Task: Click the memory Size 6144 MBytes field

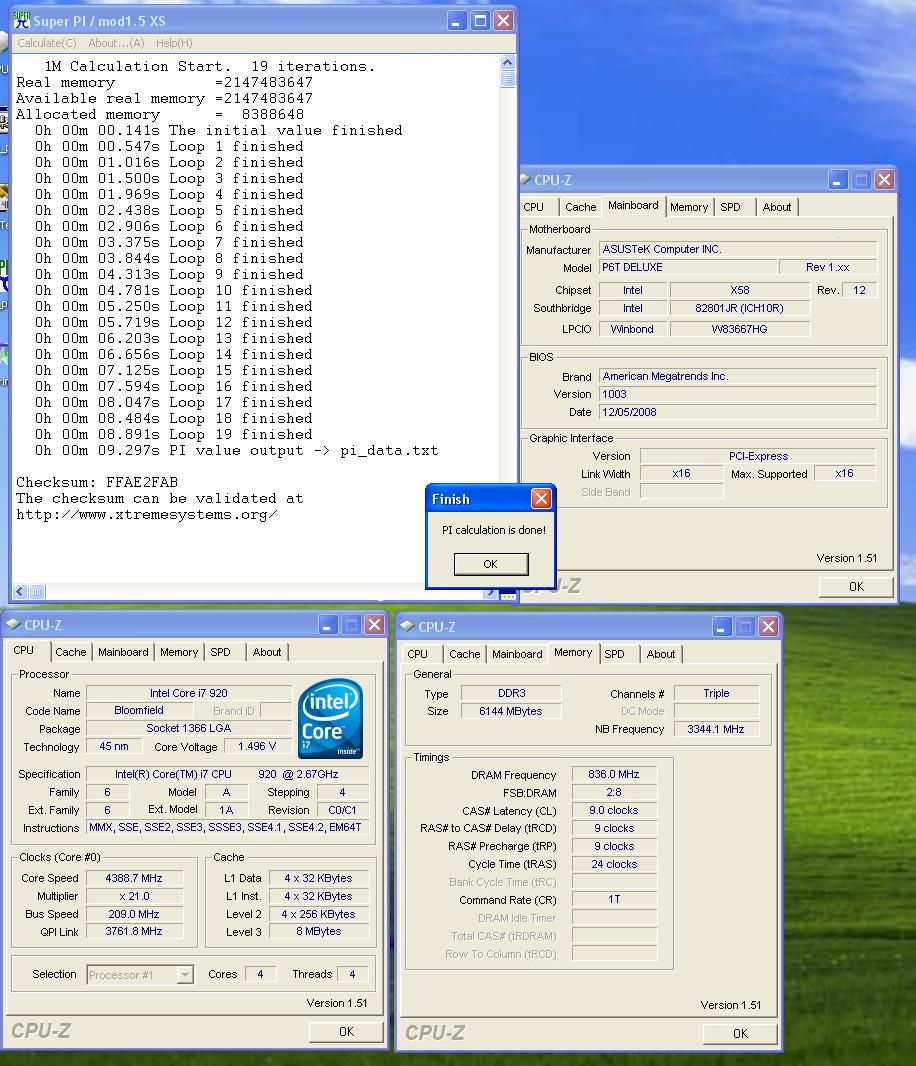Action: click(511, 711)
